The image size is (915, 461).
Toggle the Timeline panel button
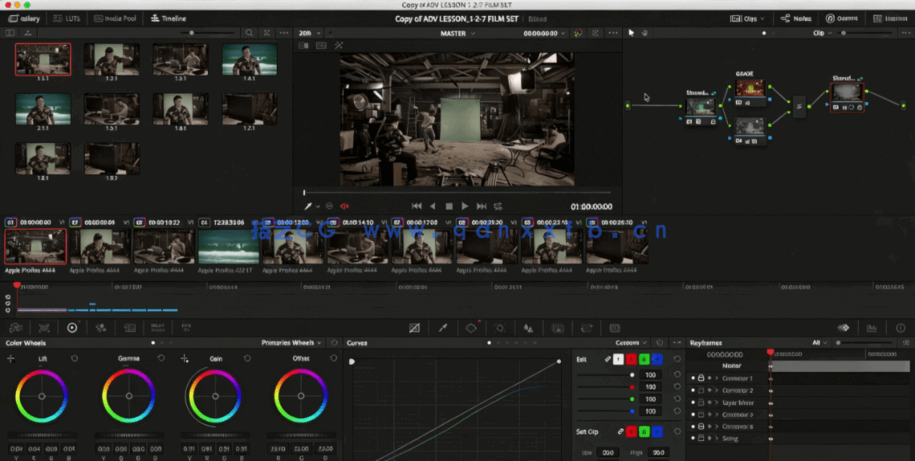click(x=168, y=19)
